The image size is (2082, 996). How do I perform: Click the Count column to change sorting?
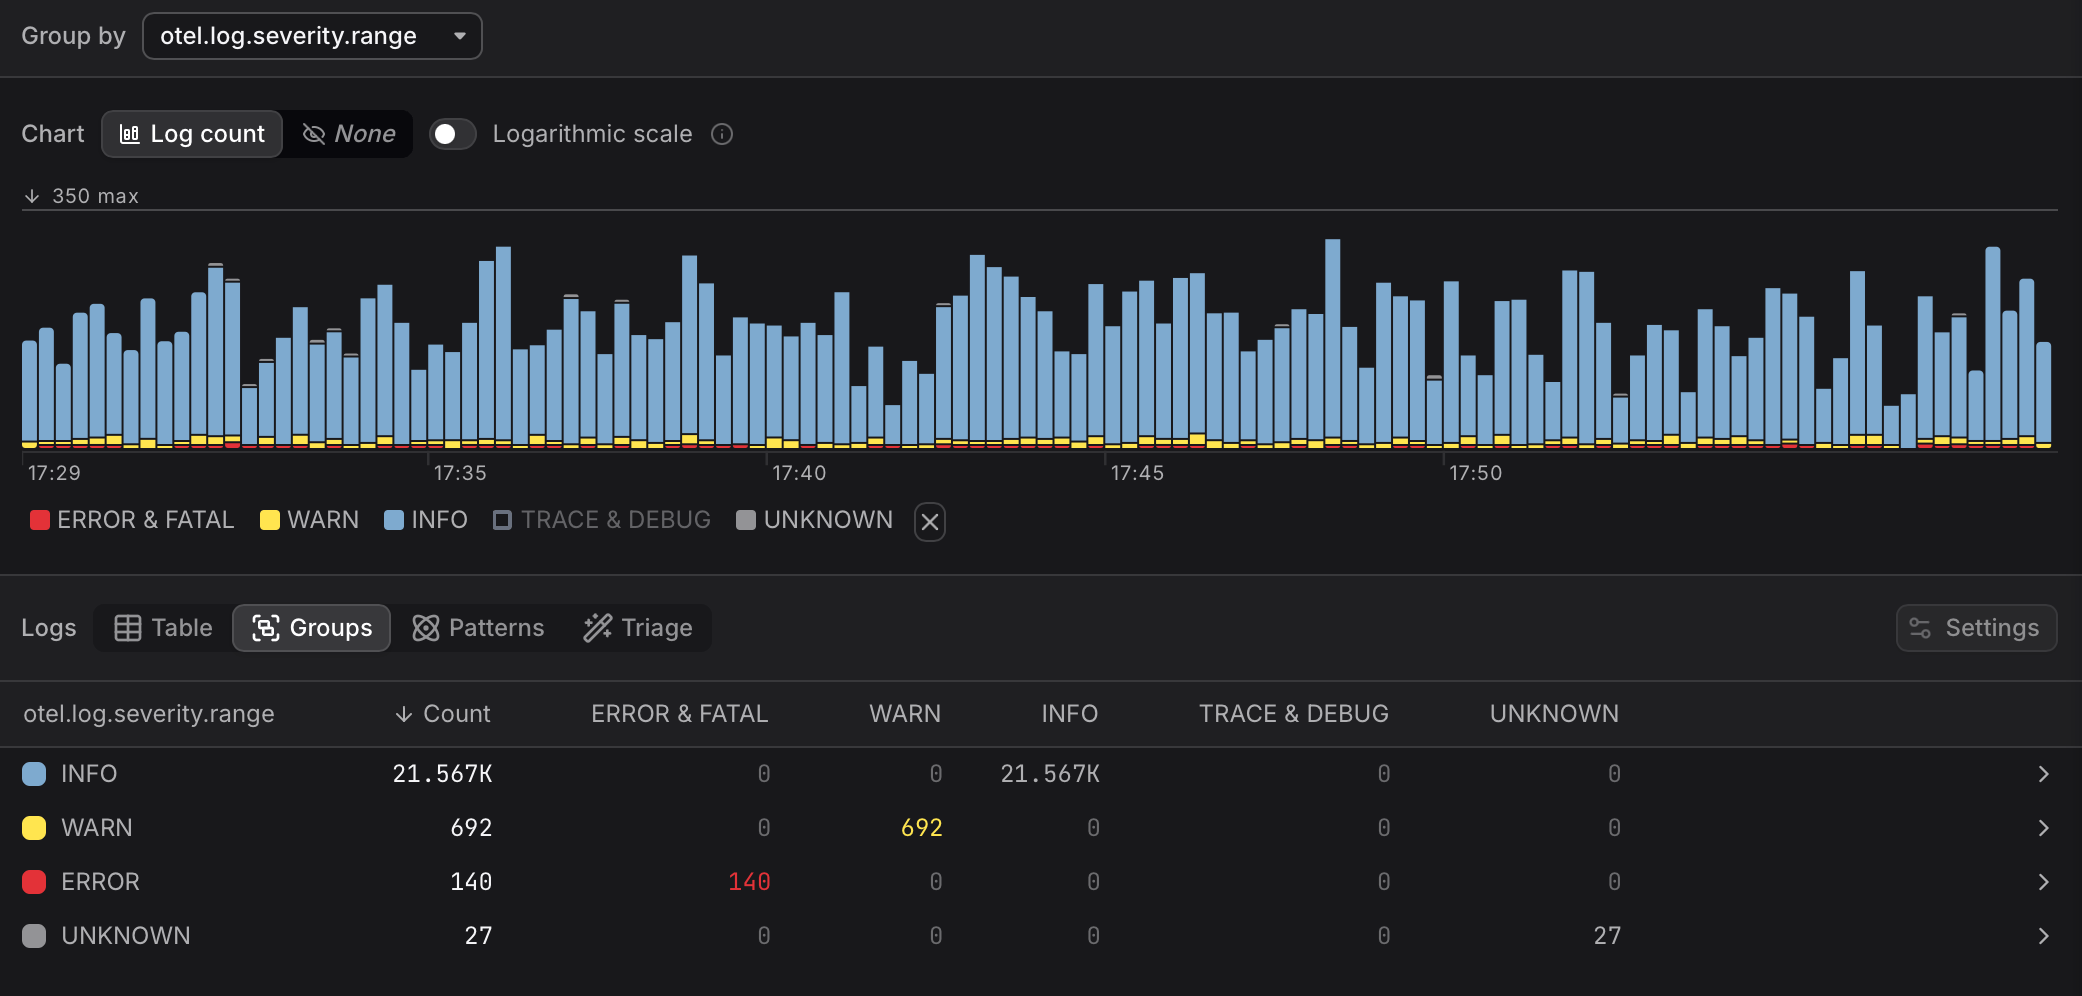tap(443, 713)
